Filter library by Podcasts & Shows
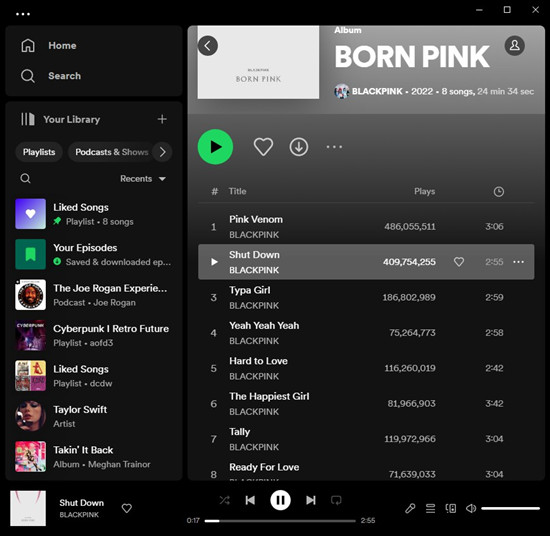Viewport: 550px width, 536px height. point(112,152)
